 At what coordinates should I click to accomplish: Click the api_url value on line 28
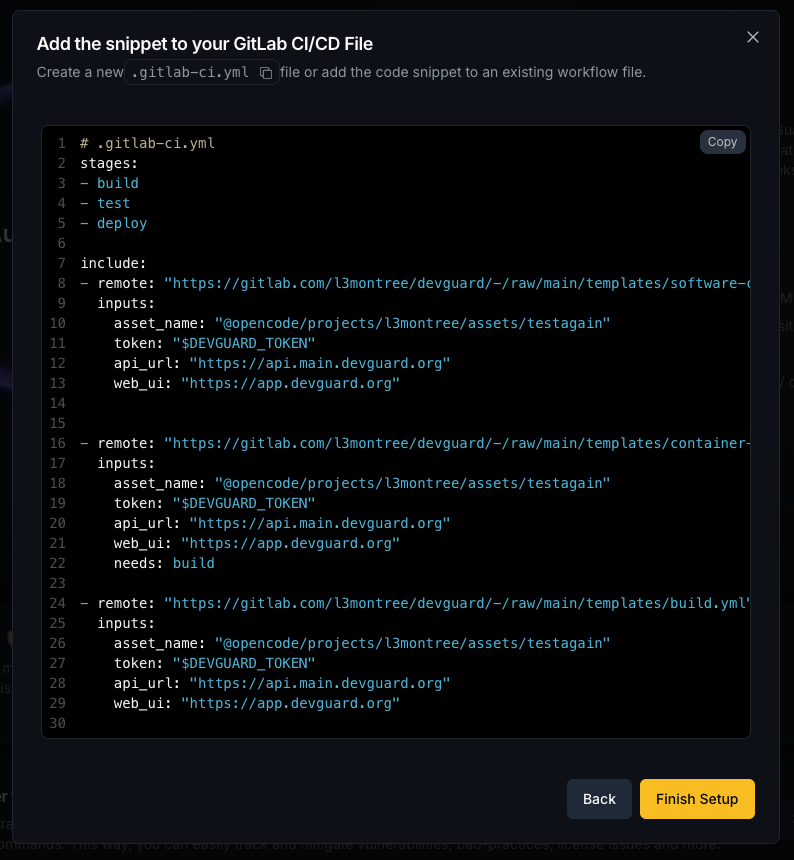point(320,683)
